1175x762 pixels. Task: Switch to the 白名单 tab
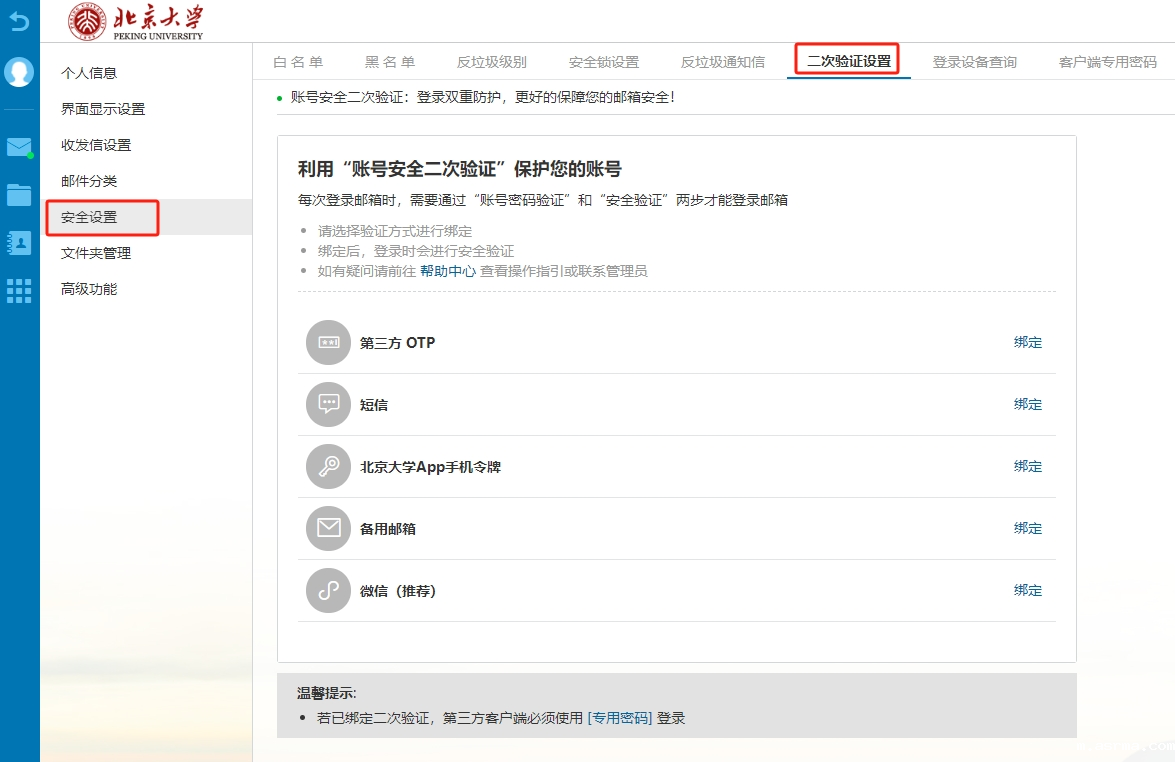(x=298, y=62)
